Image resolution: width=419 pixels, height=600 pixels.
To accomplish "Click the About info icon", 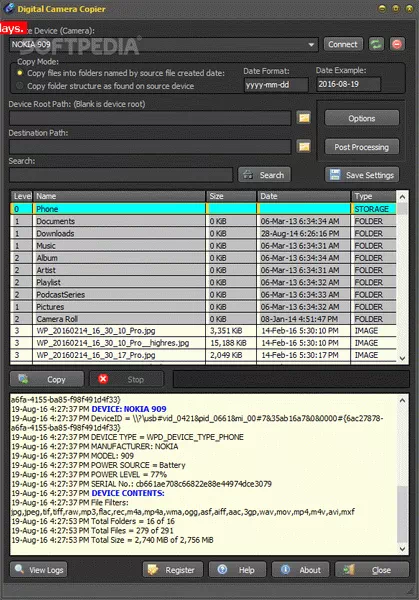I will (x=285, y=569).
